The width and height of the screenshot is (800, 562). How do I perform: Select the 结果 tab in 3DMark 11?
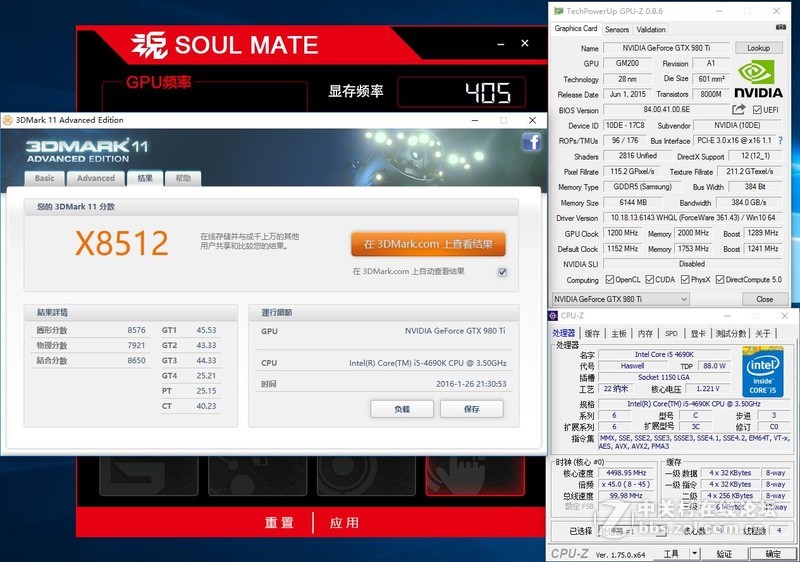click(145, 178)
